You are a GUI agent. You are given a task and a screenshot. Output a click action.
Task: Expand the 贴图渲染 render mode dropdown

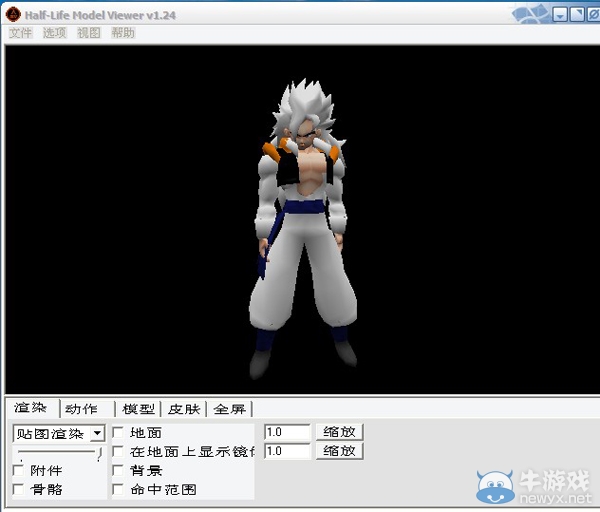point(98,434)
